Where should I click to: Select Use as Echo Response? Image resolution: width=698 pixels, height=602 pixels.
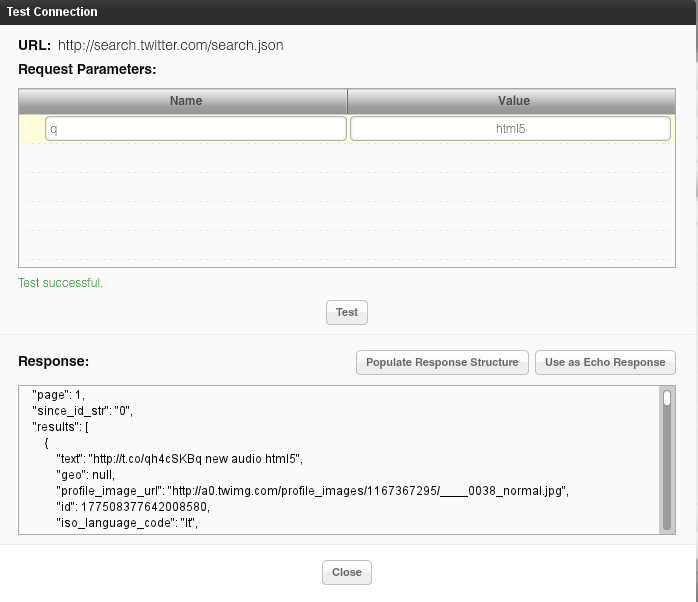(x=605, y=362)
